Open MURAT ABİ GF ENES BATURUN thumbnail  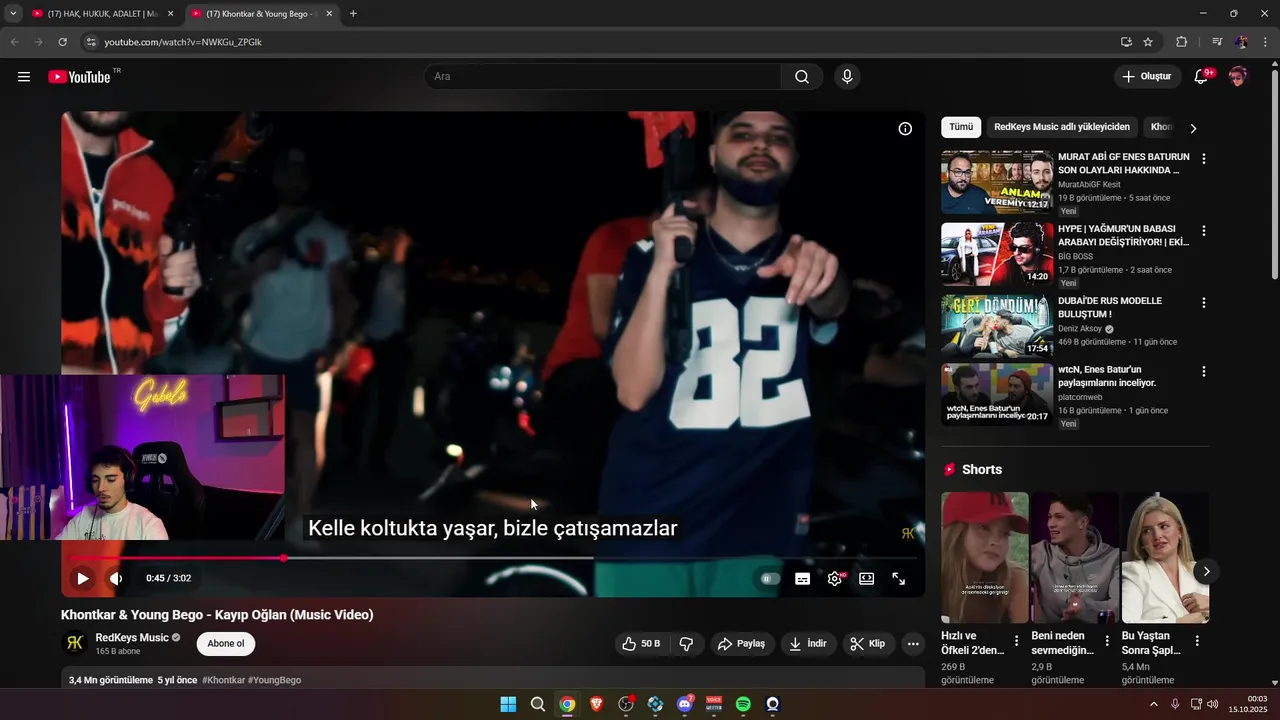click(997, 182)
